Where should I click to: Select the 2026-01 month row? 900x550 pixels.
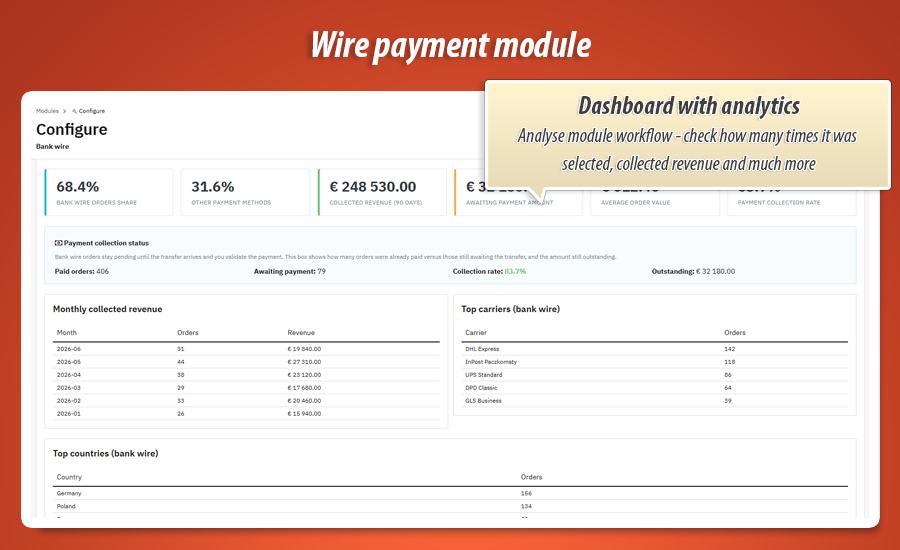[246, 413]
